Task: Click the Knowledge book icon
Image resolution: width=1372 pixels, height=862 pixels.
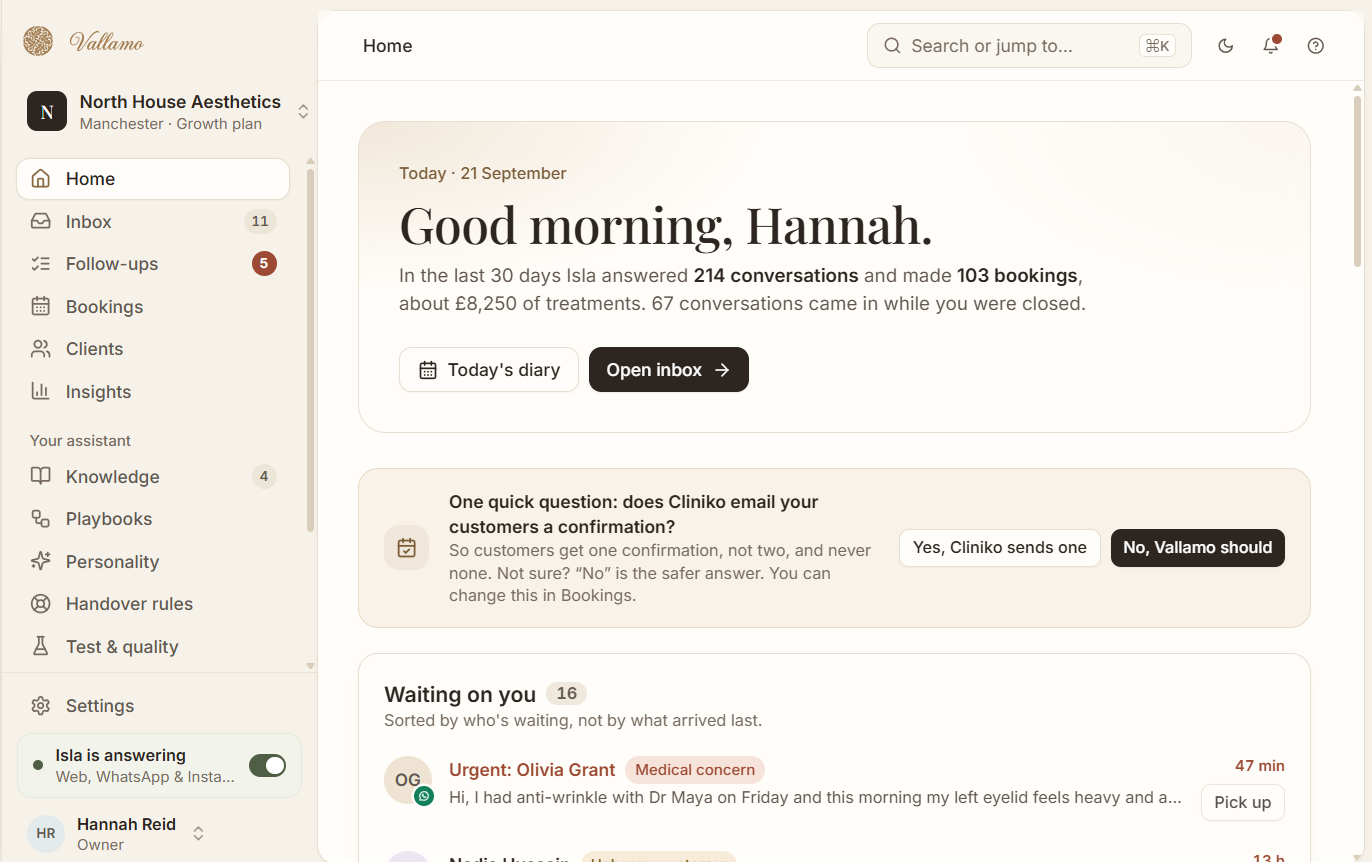Action: click(x=41, y=476)
